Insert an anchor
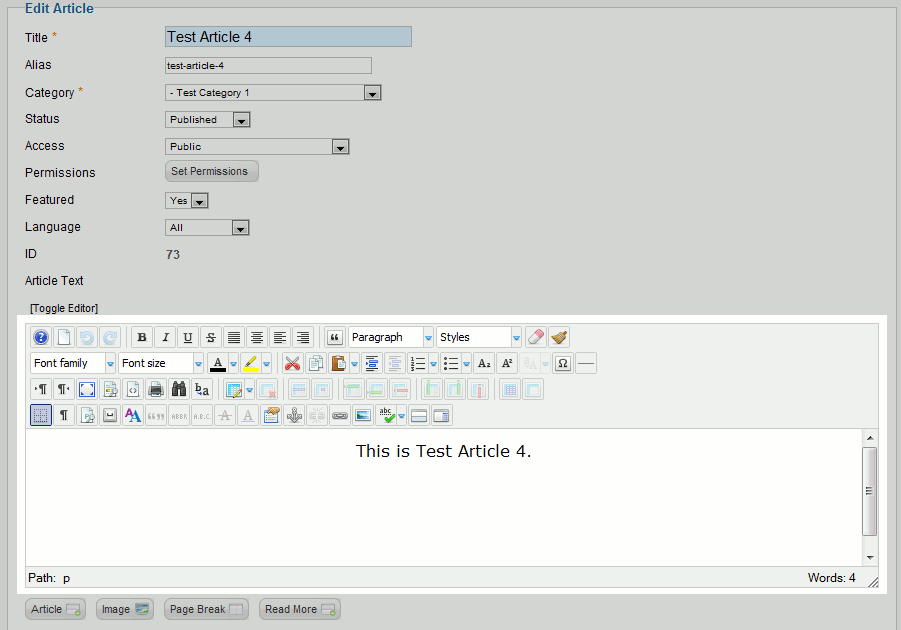 click(294, 415)
